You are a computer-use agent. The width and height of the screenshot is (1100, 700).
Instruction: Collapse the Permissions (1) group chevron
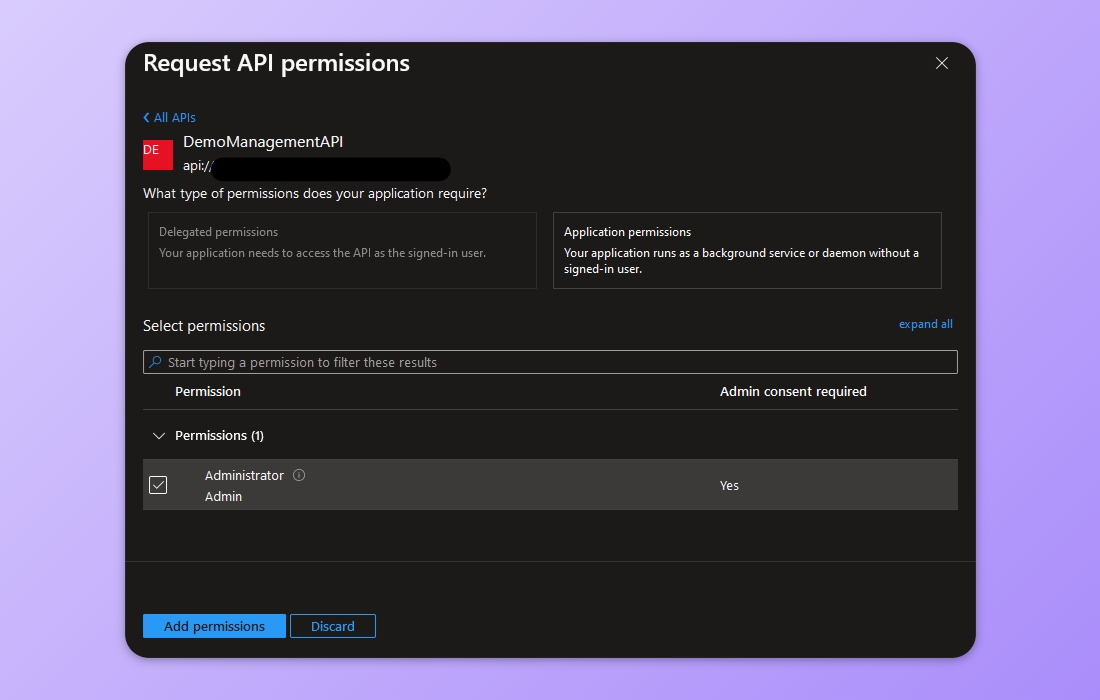pyautogui.click(x=159, y=435)
